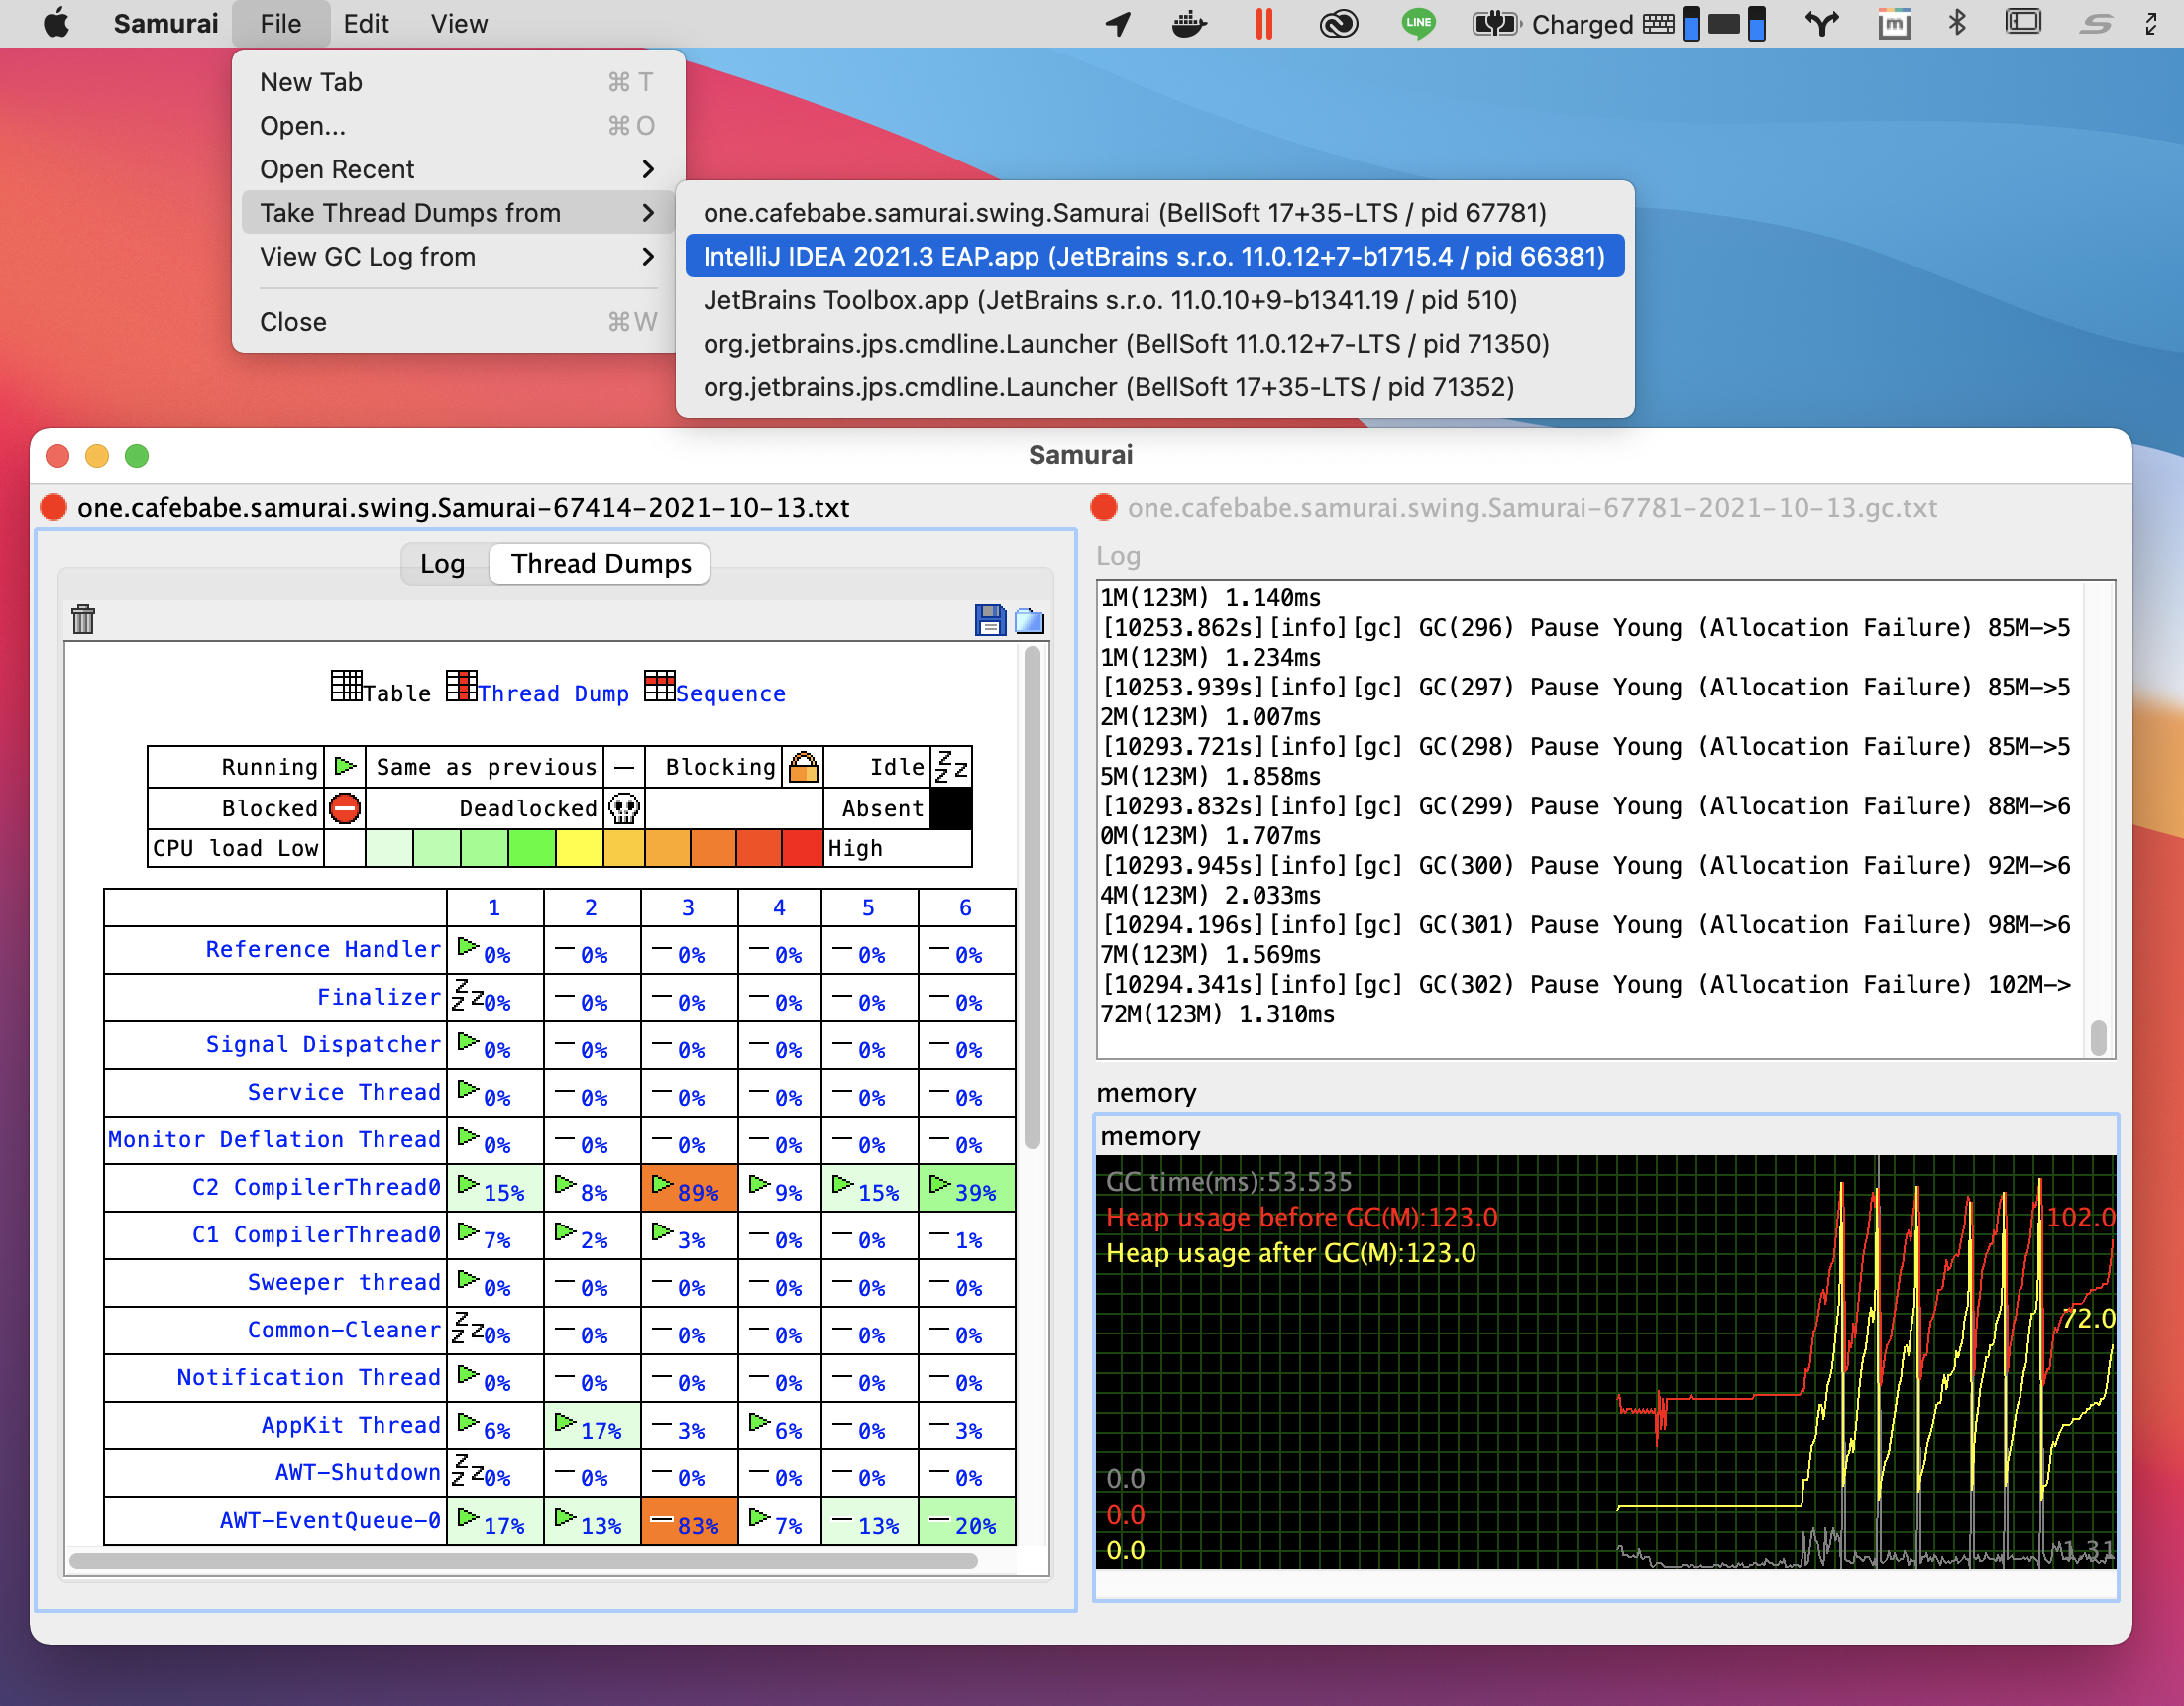Click the bright green CPU load swatch
Image resolution: width=2184 pixels, height=1706 pixels.
[x=532, y=848]
